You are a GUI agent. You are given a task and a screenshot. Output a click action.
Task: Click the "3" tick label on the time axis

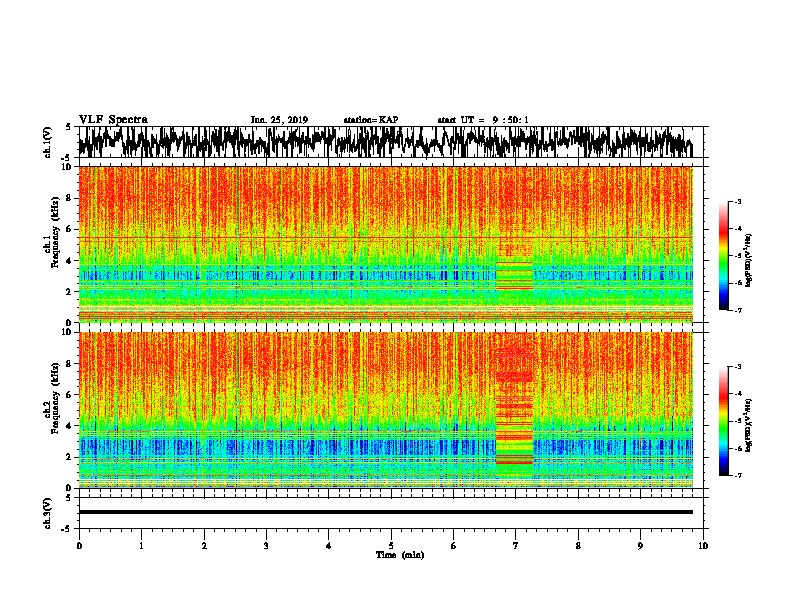tap(266, 546)
